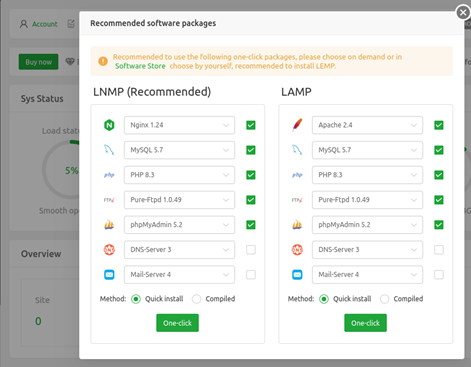Click the Site count 0 in Overview
The height and width of the screenshot is (367, 471).
(x=38, y=321)
